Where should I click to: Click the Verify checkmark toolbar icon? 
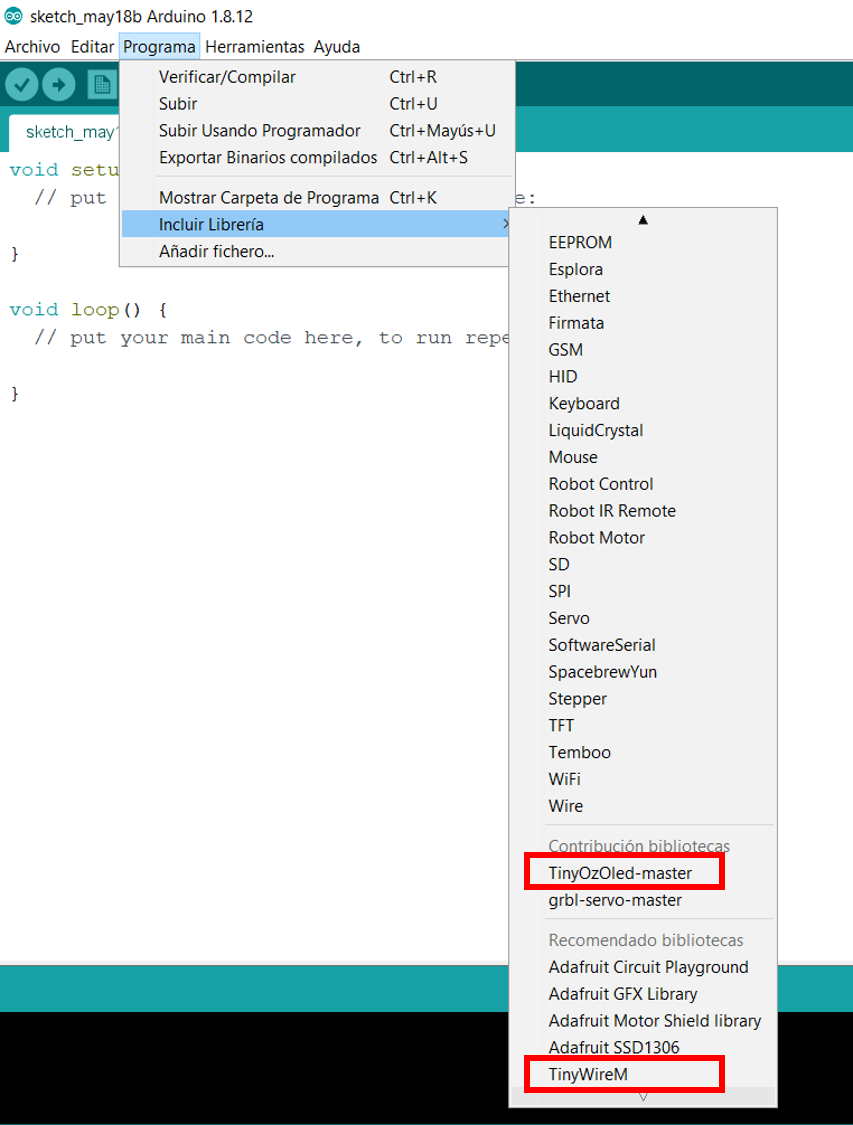22,85
